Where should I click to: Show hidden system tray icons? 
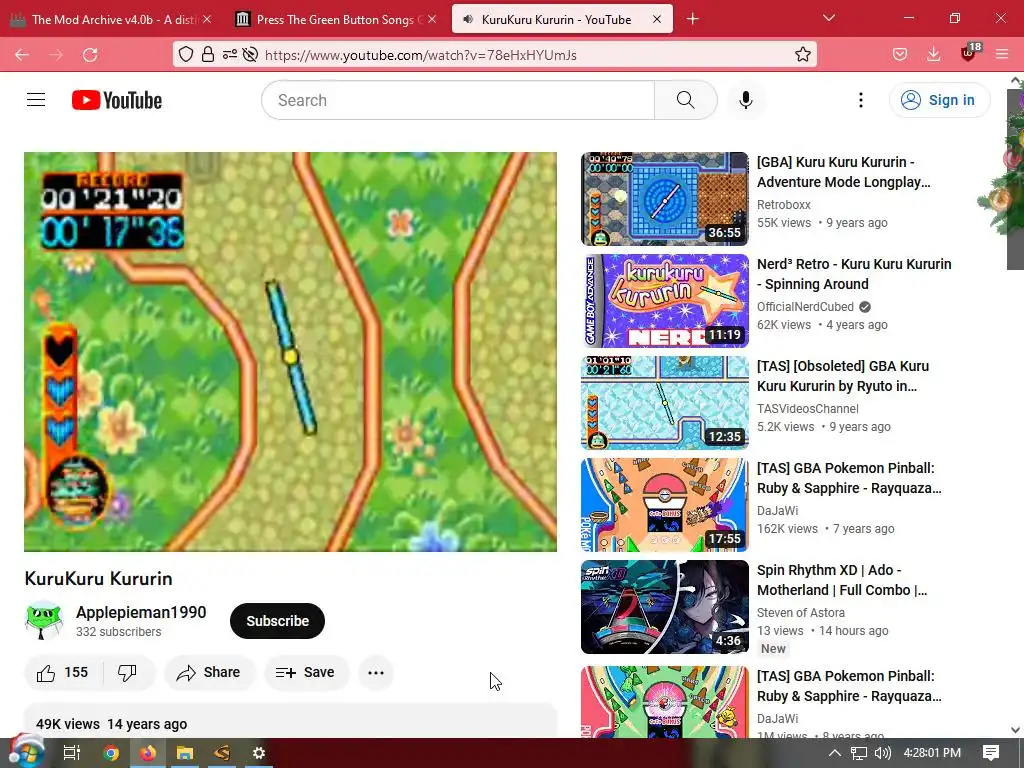pyautogui.click(x=834, y=753)
